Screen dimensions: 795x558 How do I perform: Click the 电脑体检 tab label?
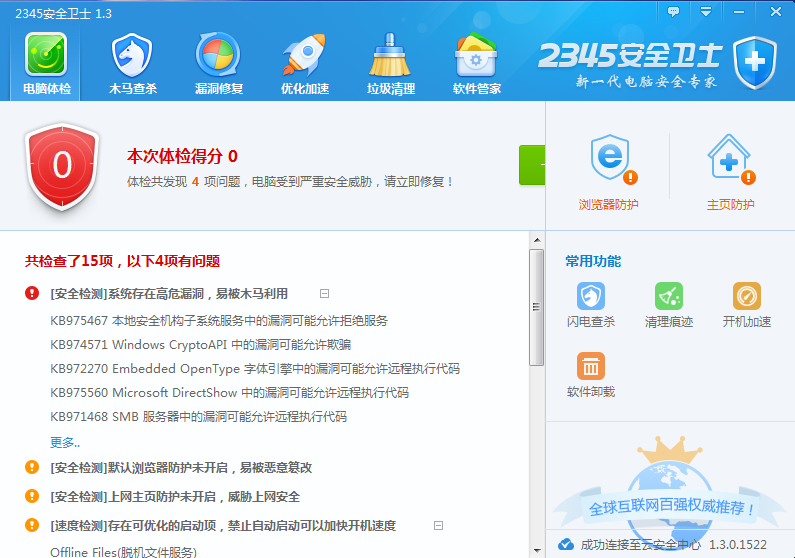[x=47, y=89]
